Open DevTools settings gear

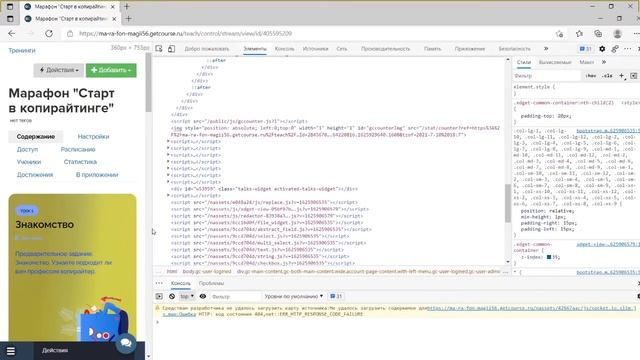(x=602, y=49)
